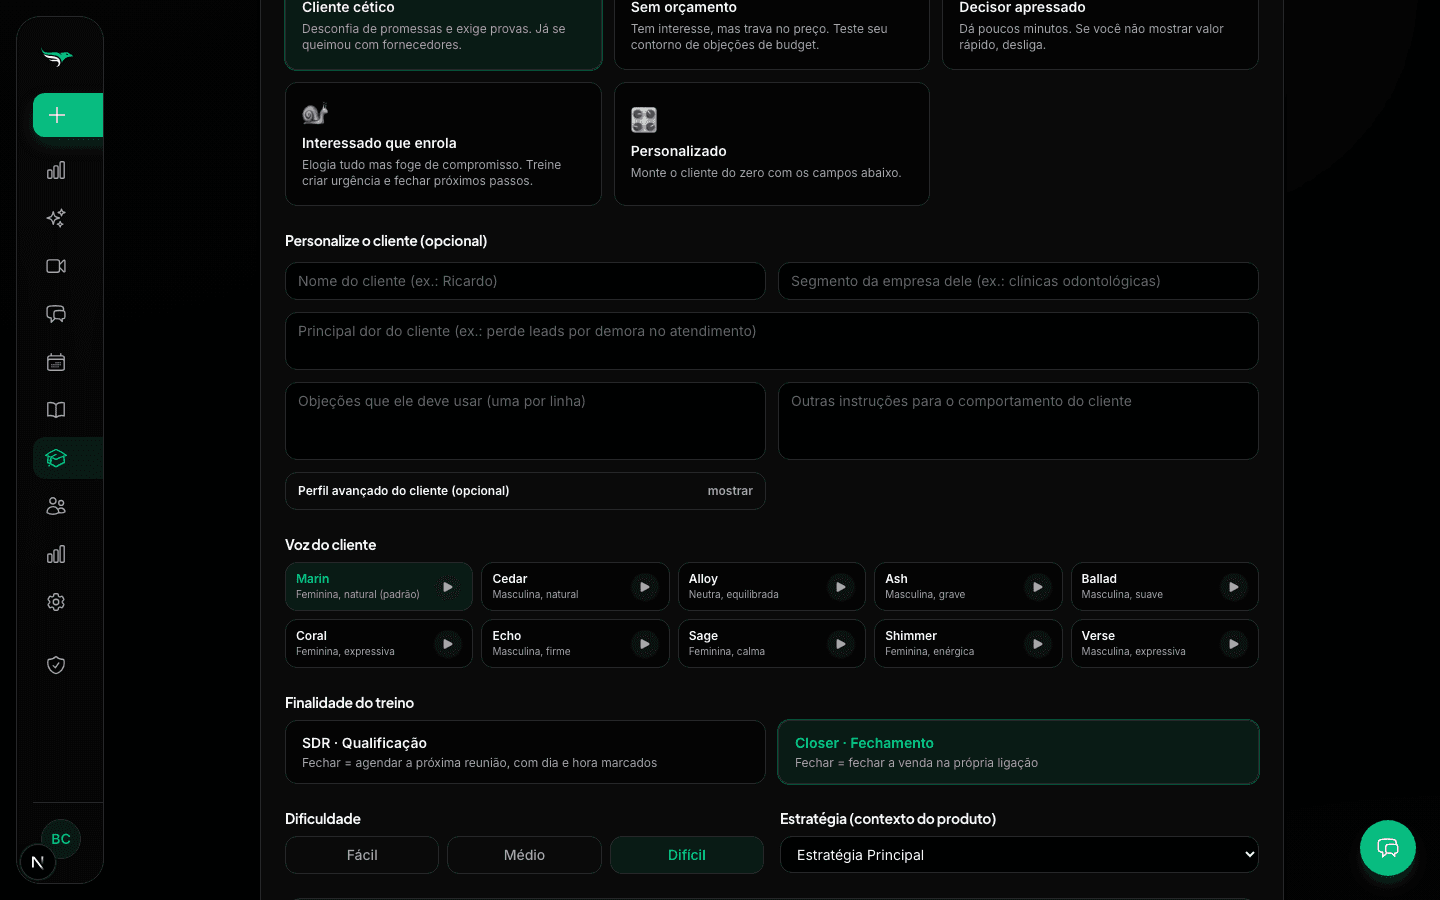Play the Echo voice preview

tap(645, 644)
